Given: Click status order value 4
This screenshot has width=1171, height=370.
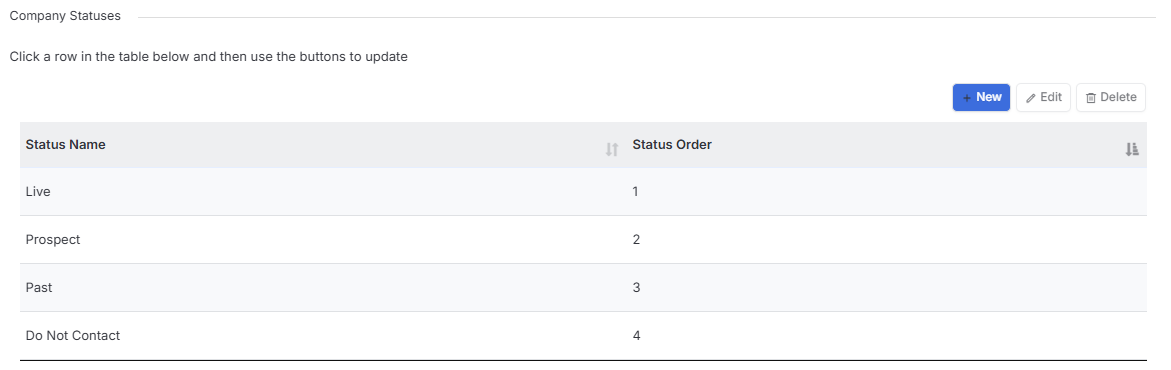Looking at the screenshot, I should pos(636,336).
